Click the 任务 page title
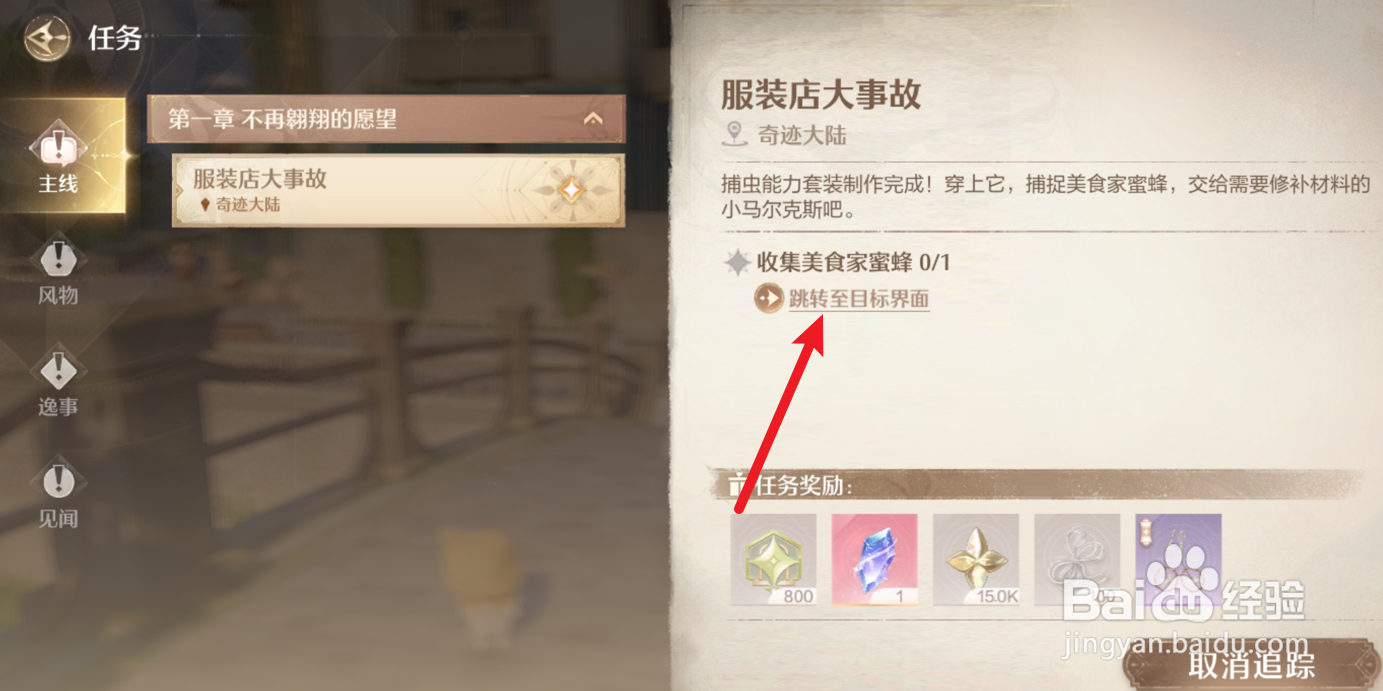Viewport: 1383px width, 691px height. (115, 39)
